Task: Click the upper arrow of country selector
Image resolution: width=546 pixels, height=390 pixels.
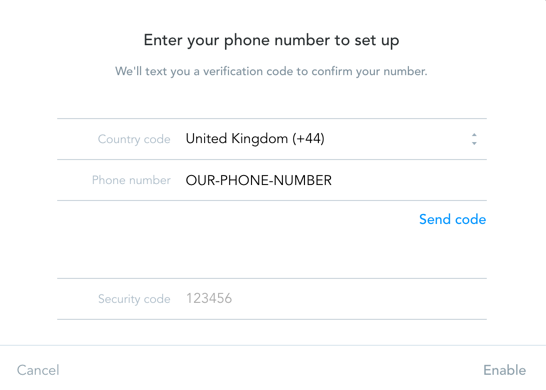Action: click(474, 135)
